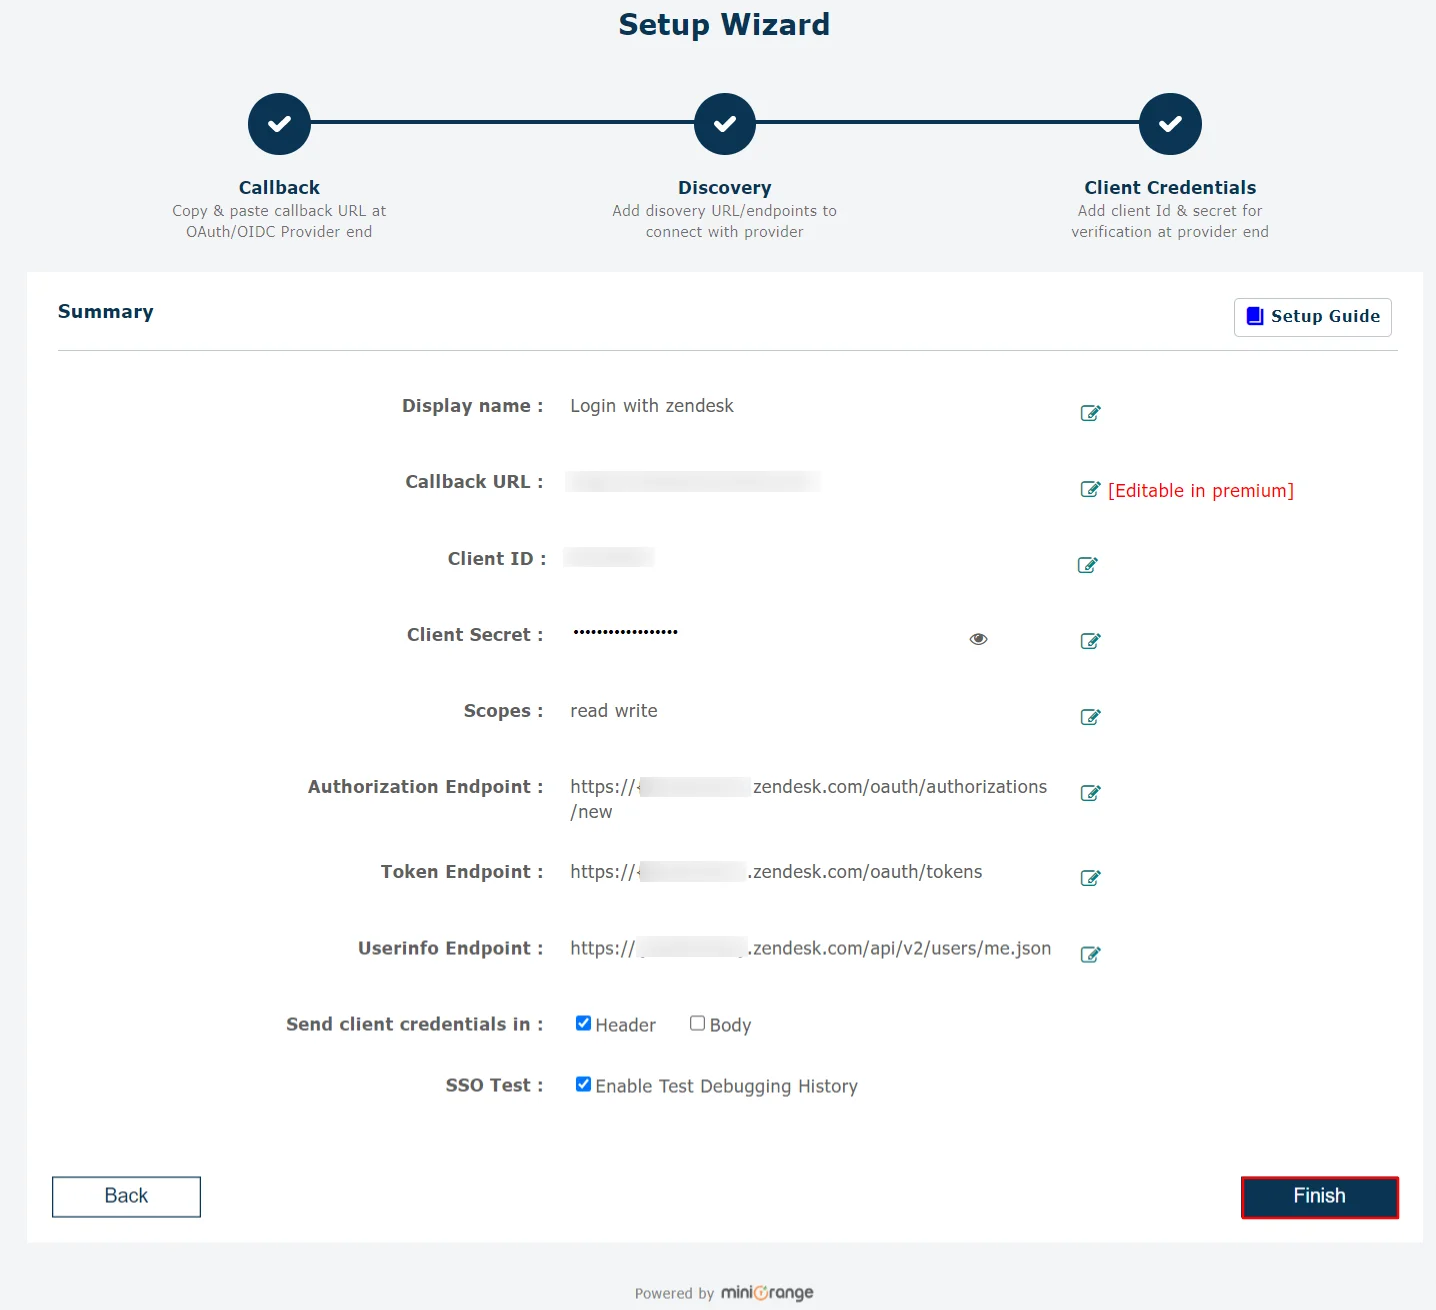Click the masked Client Secret dots
Viewport: 1436px width, 1310px height.
pos(626,632)
